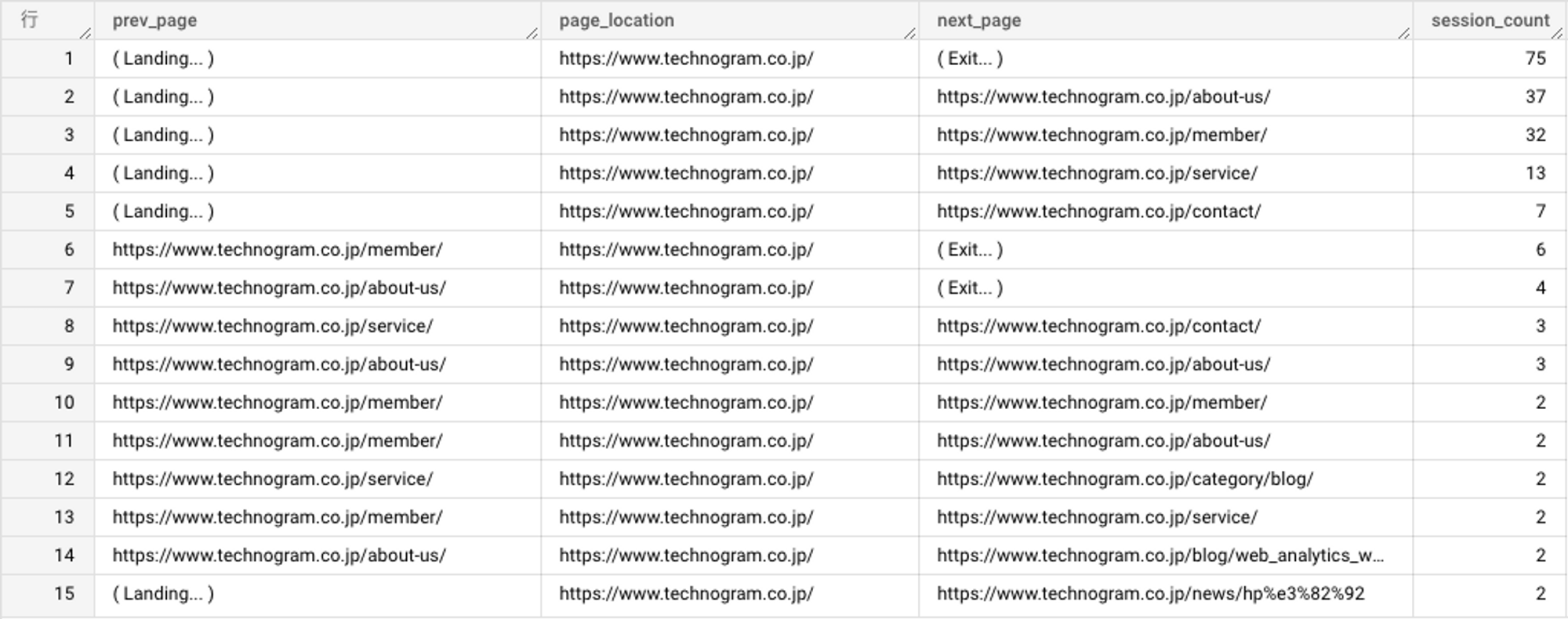Select the page_location column header

pyautogui.click(x=616, y=21)
